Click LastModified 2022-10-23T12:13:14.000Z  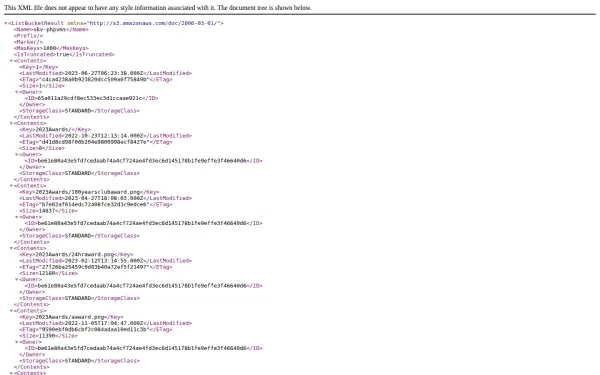(104, 135)
